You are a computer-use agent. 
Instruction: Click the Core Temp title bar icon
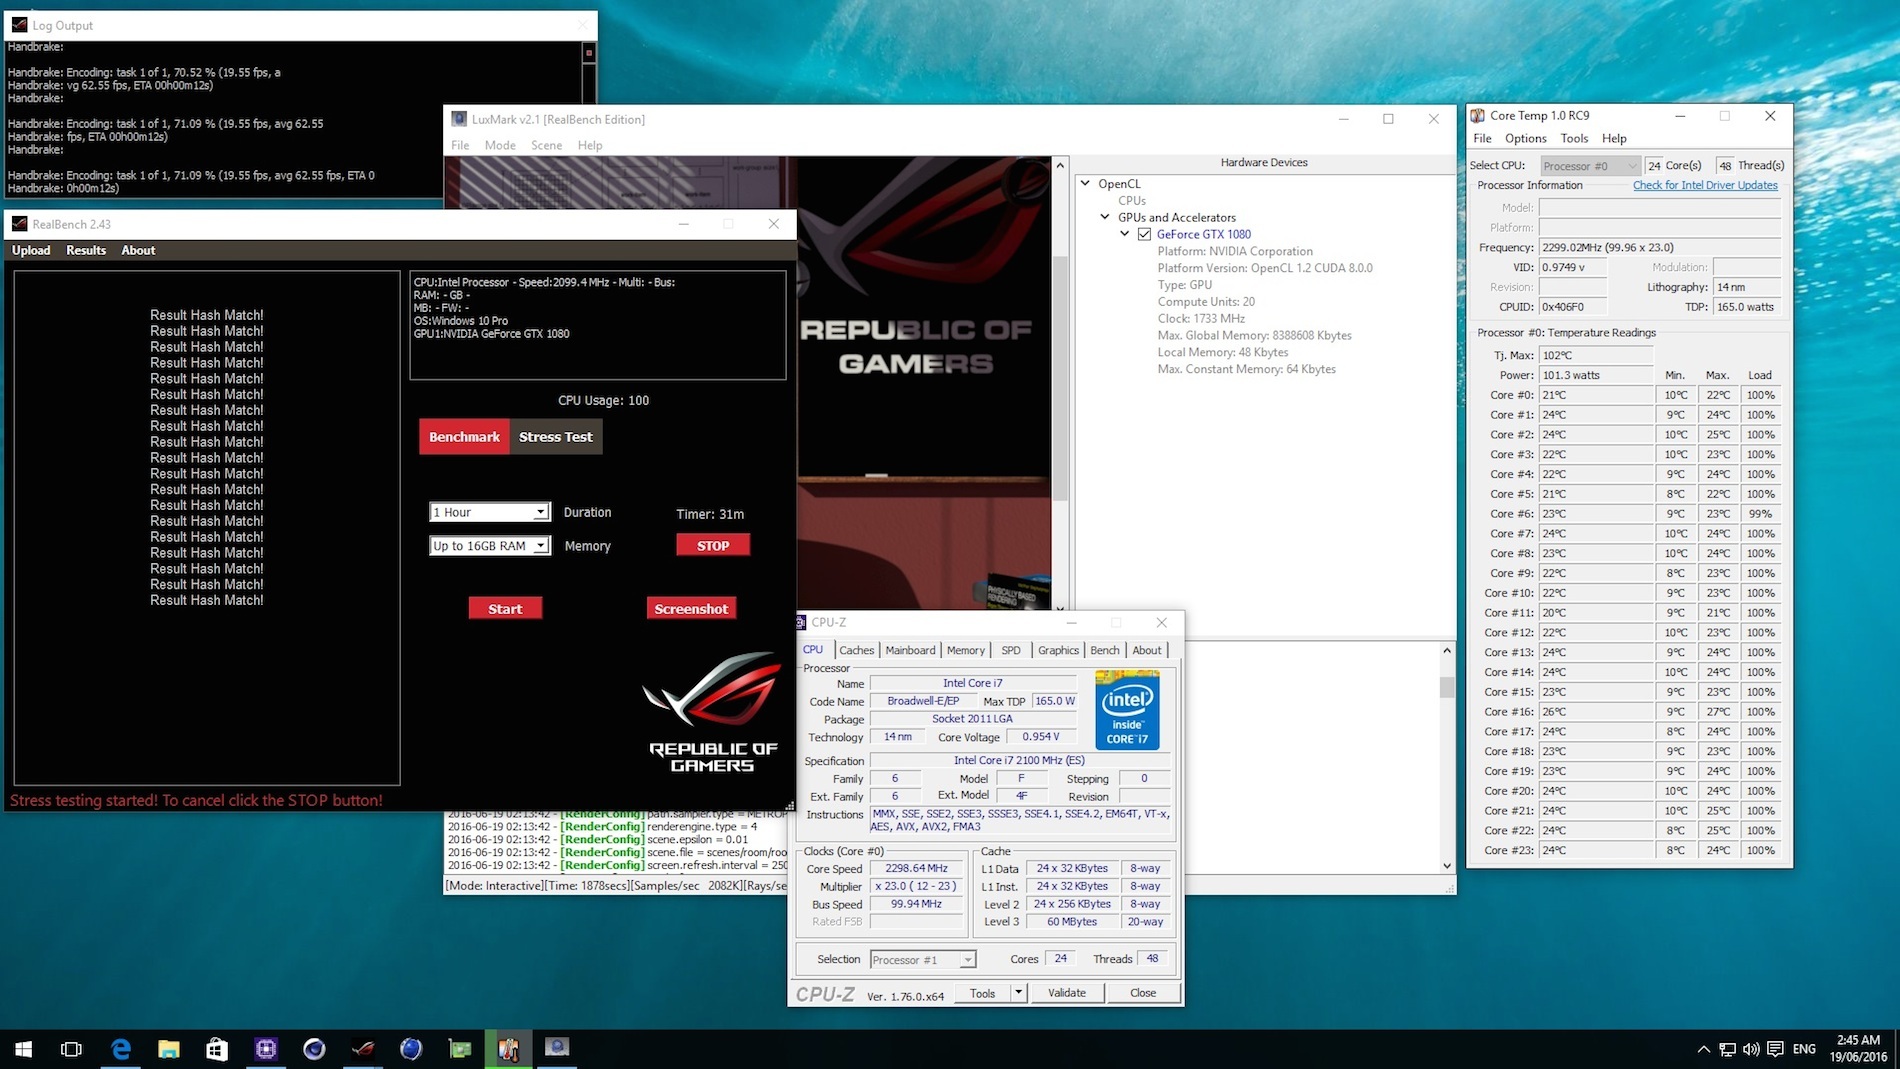[x=1477, y=116]
